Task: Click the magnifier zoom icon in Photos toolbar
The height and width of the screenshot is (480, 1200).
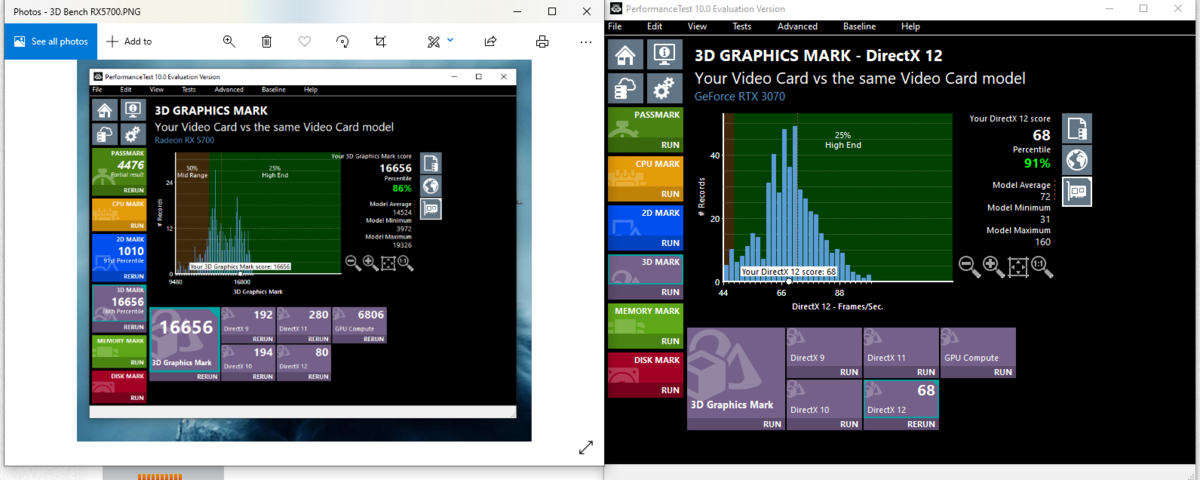Action: [229, 42]
